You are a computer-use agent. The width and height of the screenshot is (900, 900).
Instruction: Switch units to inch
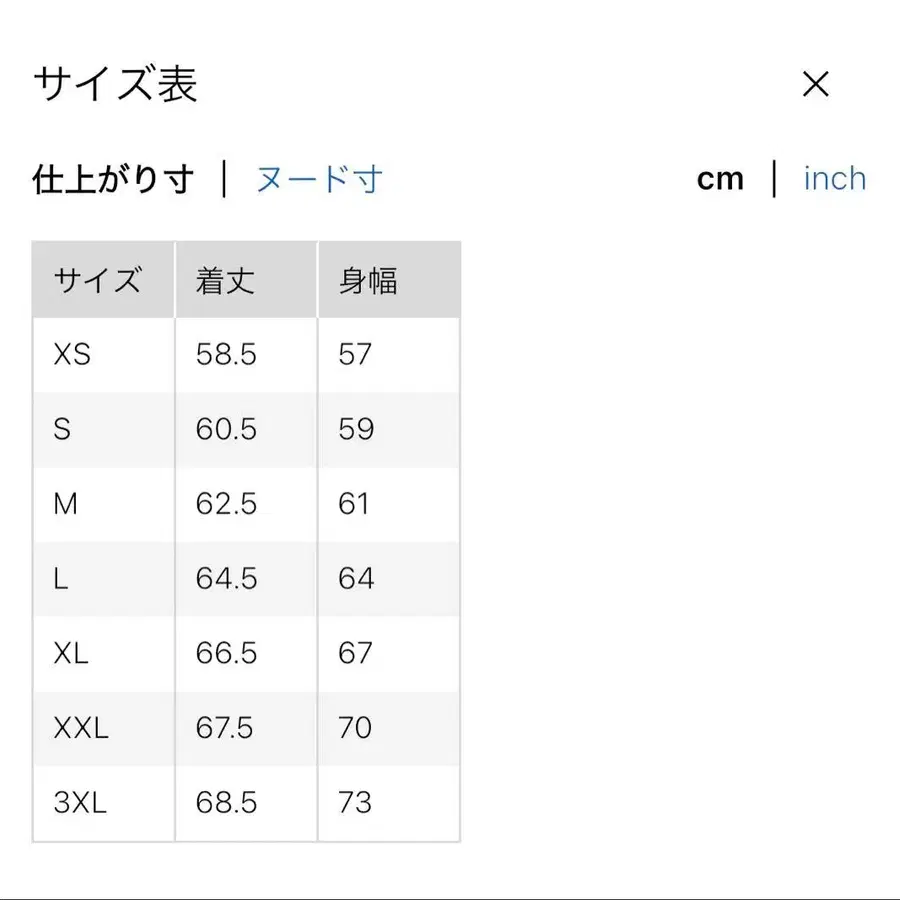click(x=834, y=177)
